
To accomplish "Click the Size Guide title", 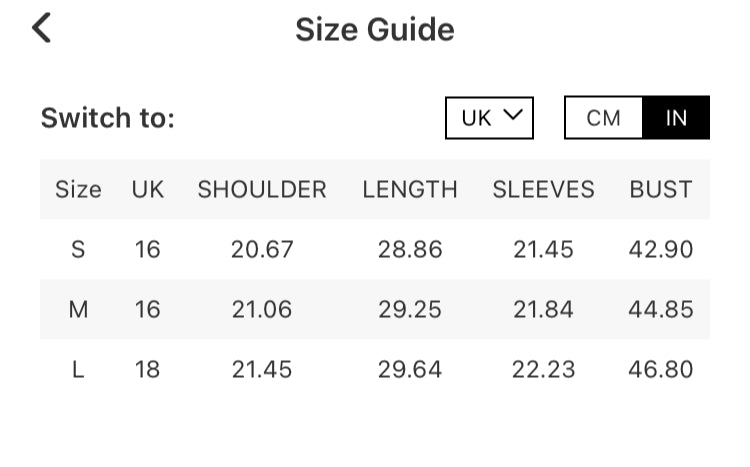I will coord(374,30).
